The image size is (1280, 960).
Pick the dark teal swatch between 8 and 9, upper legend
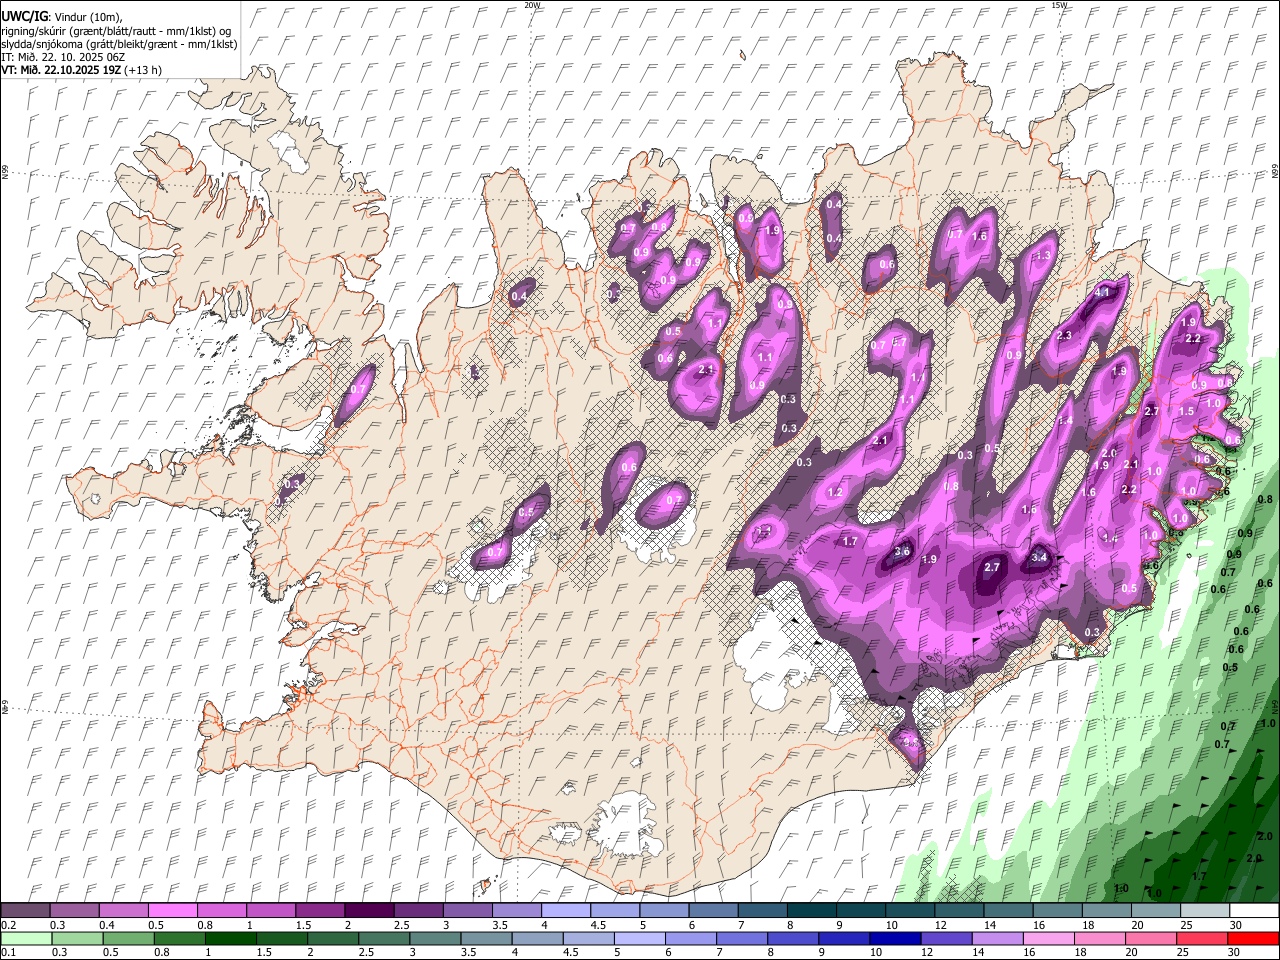pyautogui.click(x=812, y=910)
